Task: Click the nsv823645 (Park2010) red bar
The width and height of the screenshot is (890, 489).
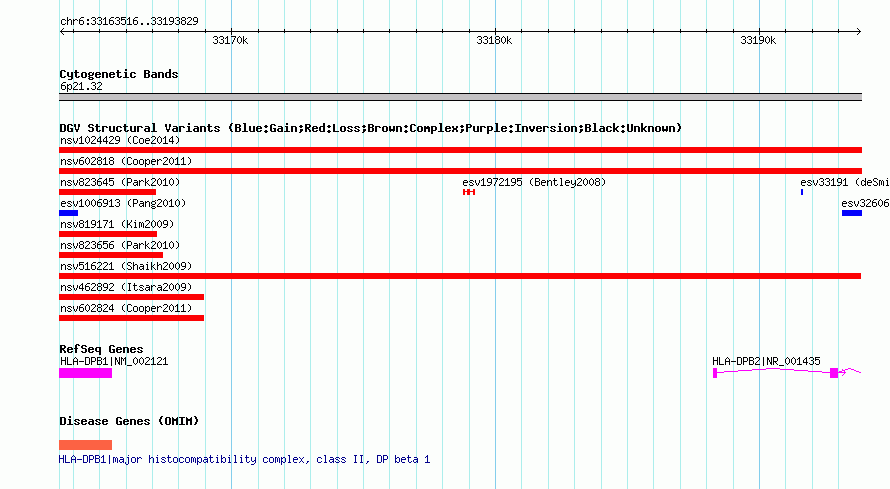Action: pyautogui.click(x=107, y=192)
